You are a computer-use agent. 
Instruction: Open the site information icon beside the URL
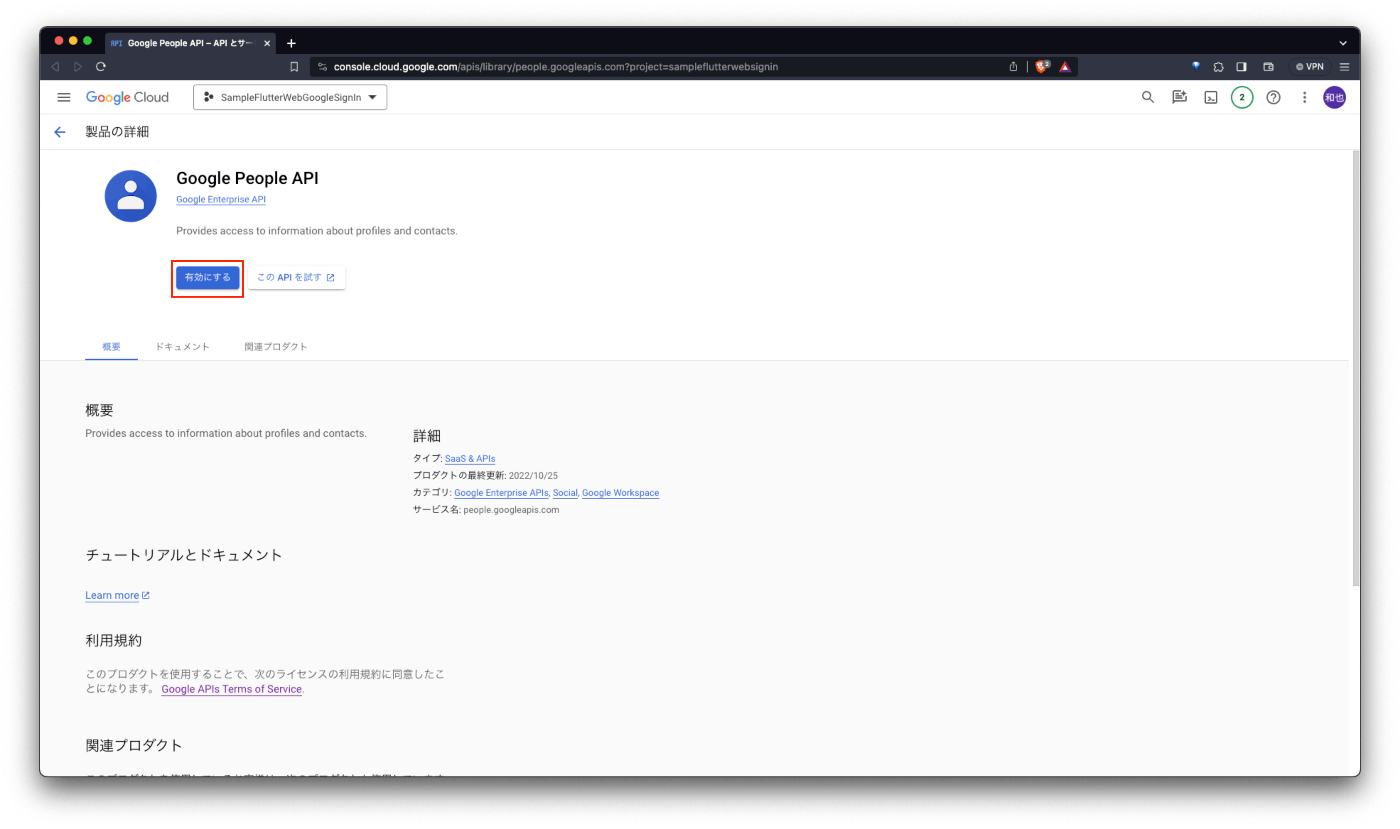322,67
